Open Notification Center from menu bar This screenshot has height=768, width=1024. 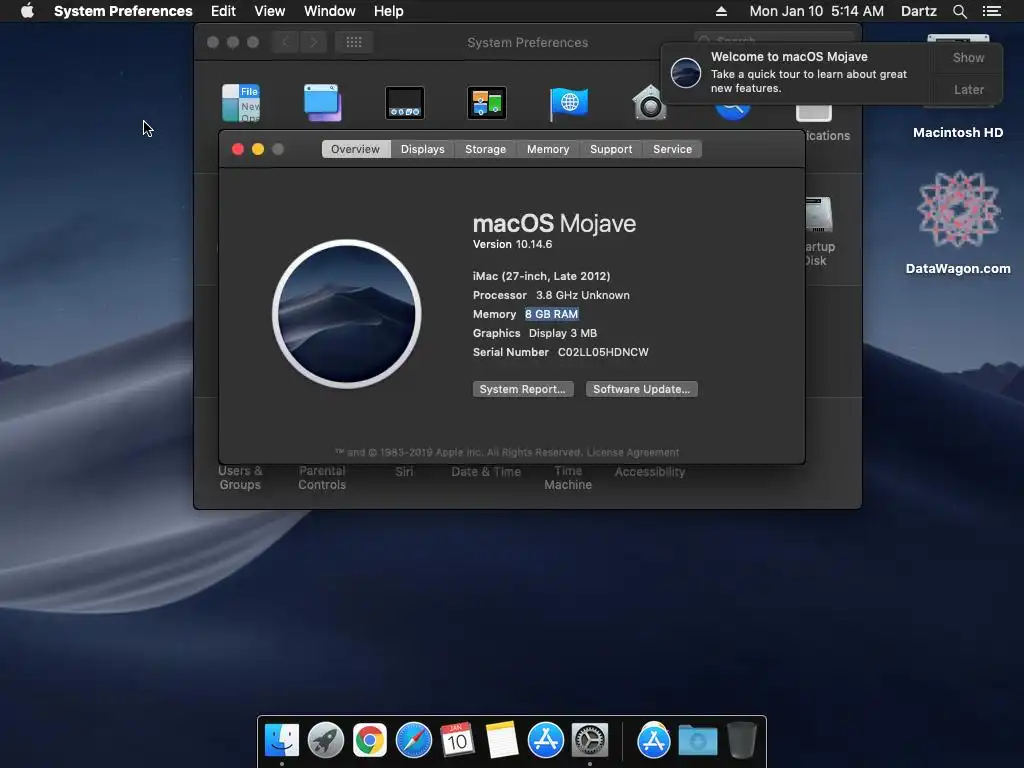coord(991,11)
